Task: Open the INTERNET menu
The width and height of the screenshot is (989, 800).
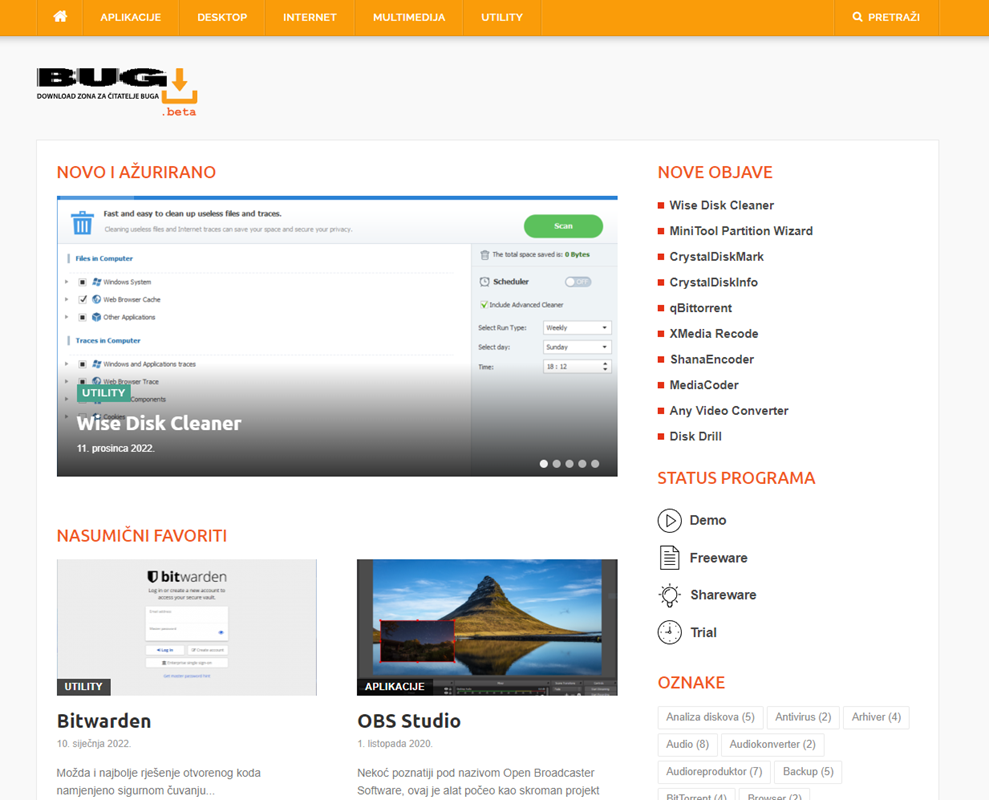Action: point(310,18)
